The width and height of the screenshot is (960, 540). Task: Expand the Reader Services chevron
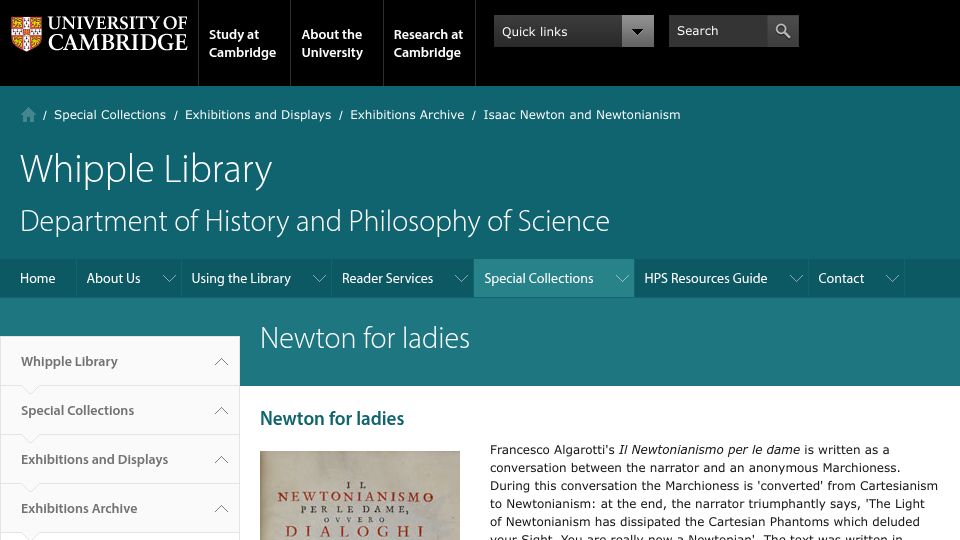pos(461,279)
